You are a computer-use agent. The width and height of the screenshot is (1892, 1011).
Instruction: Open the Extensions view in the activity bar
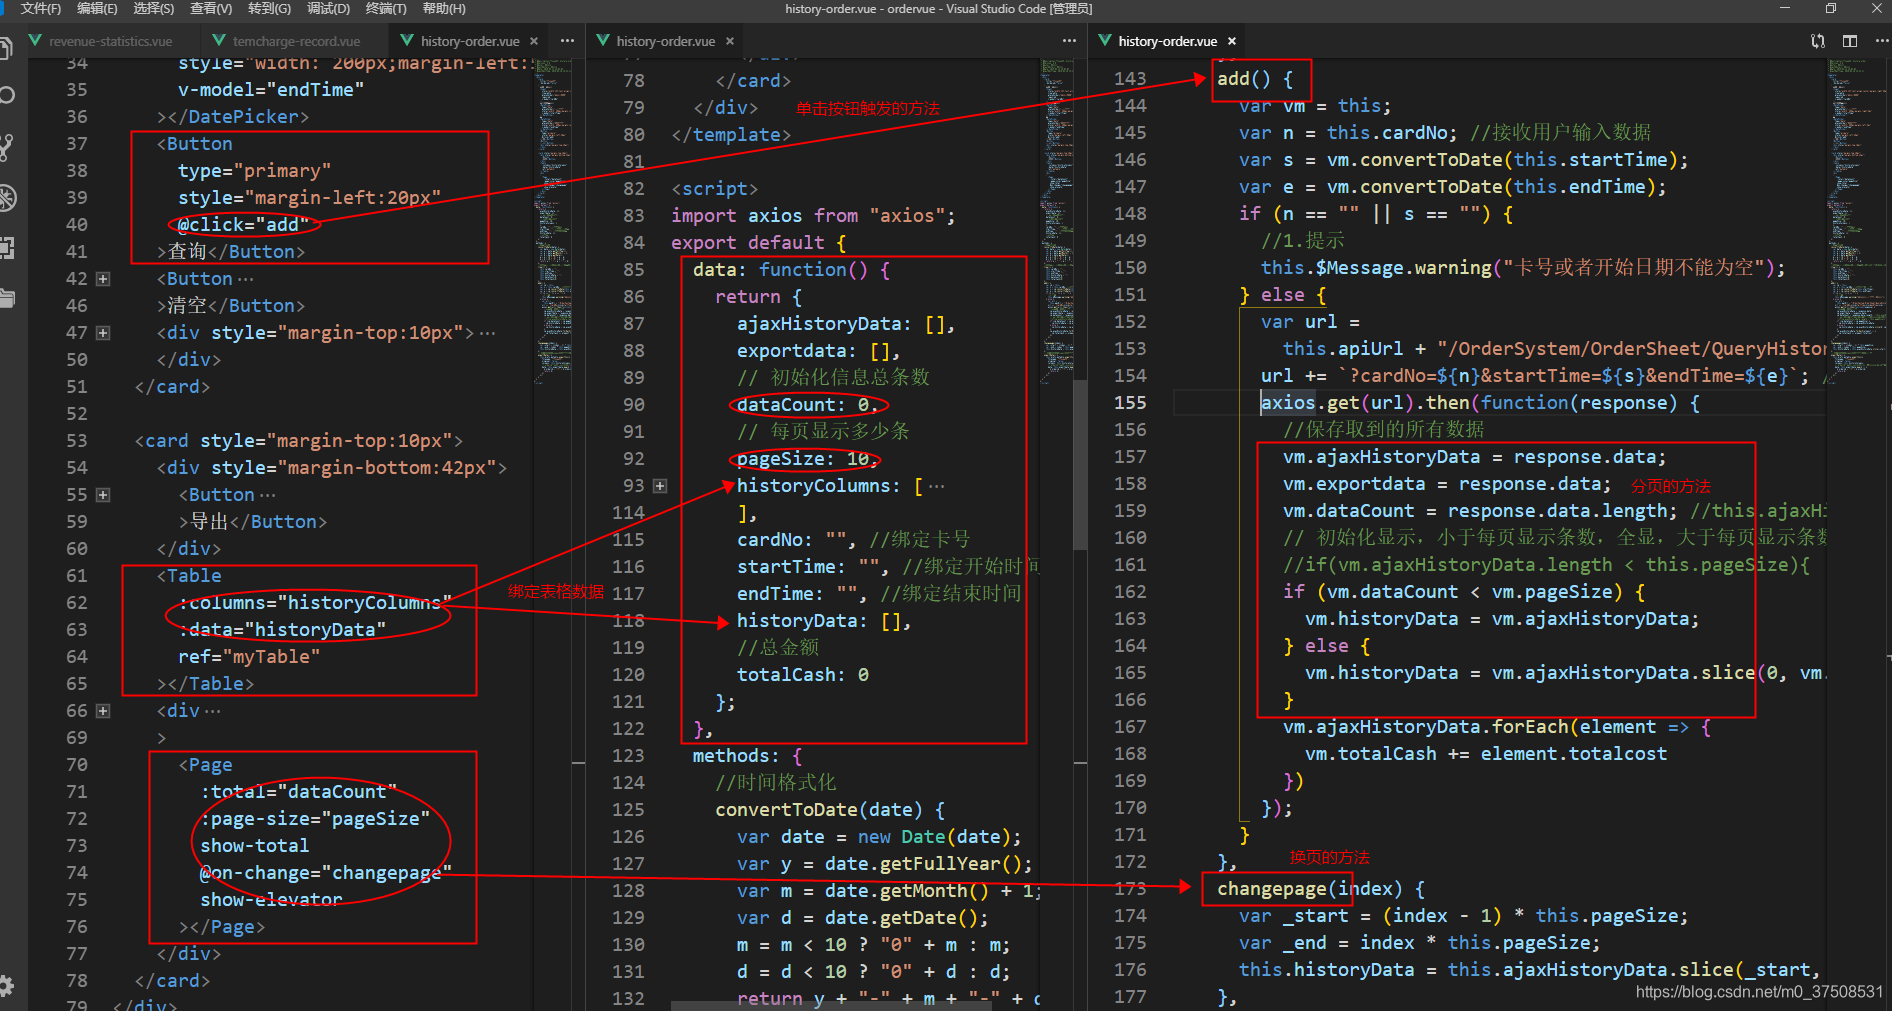6,248
